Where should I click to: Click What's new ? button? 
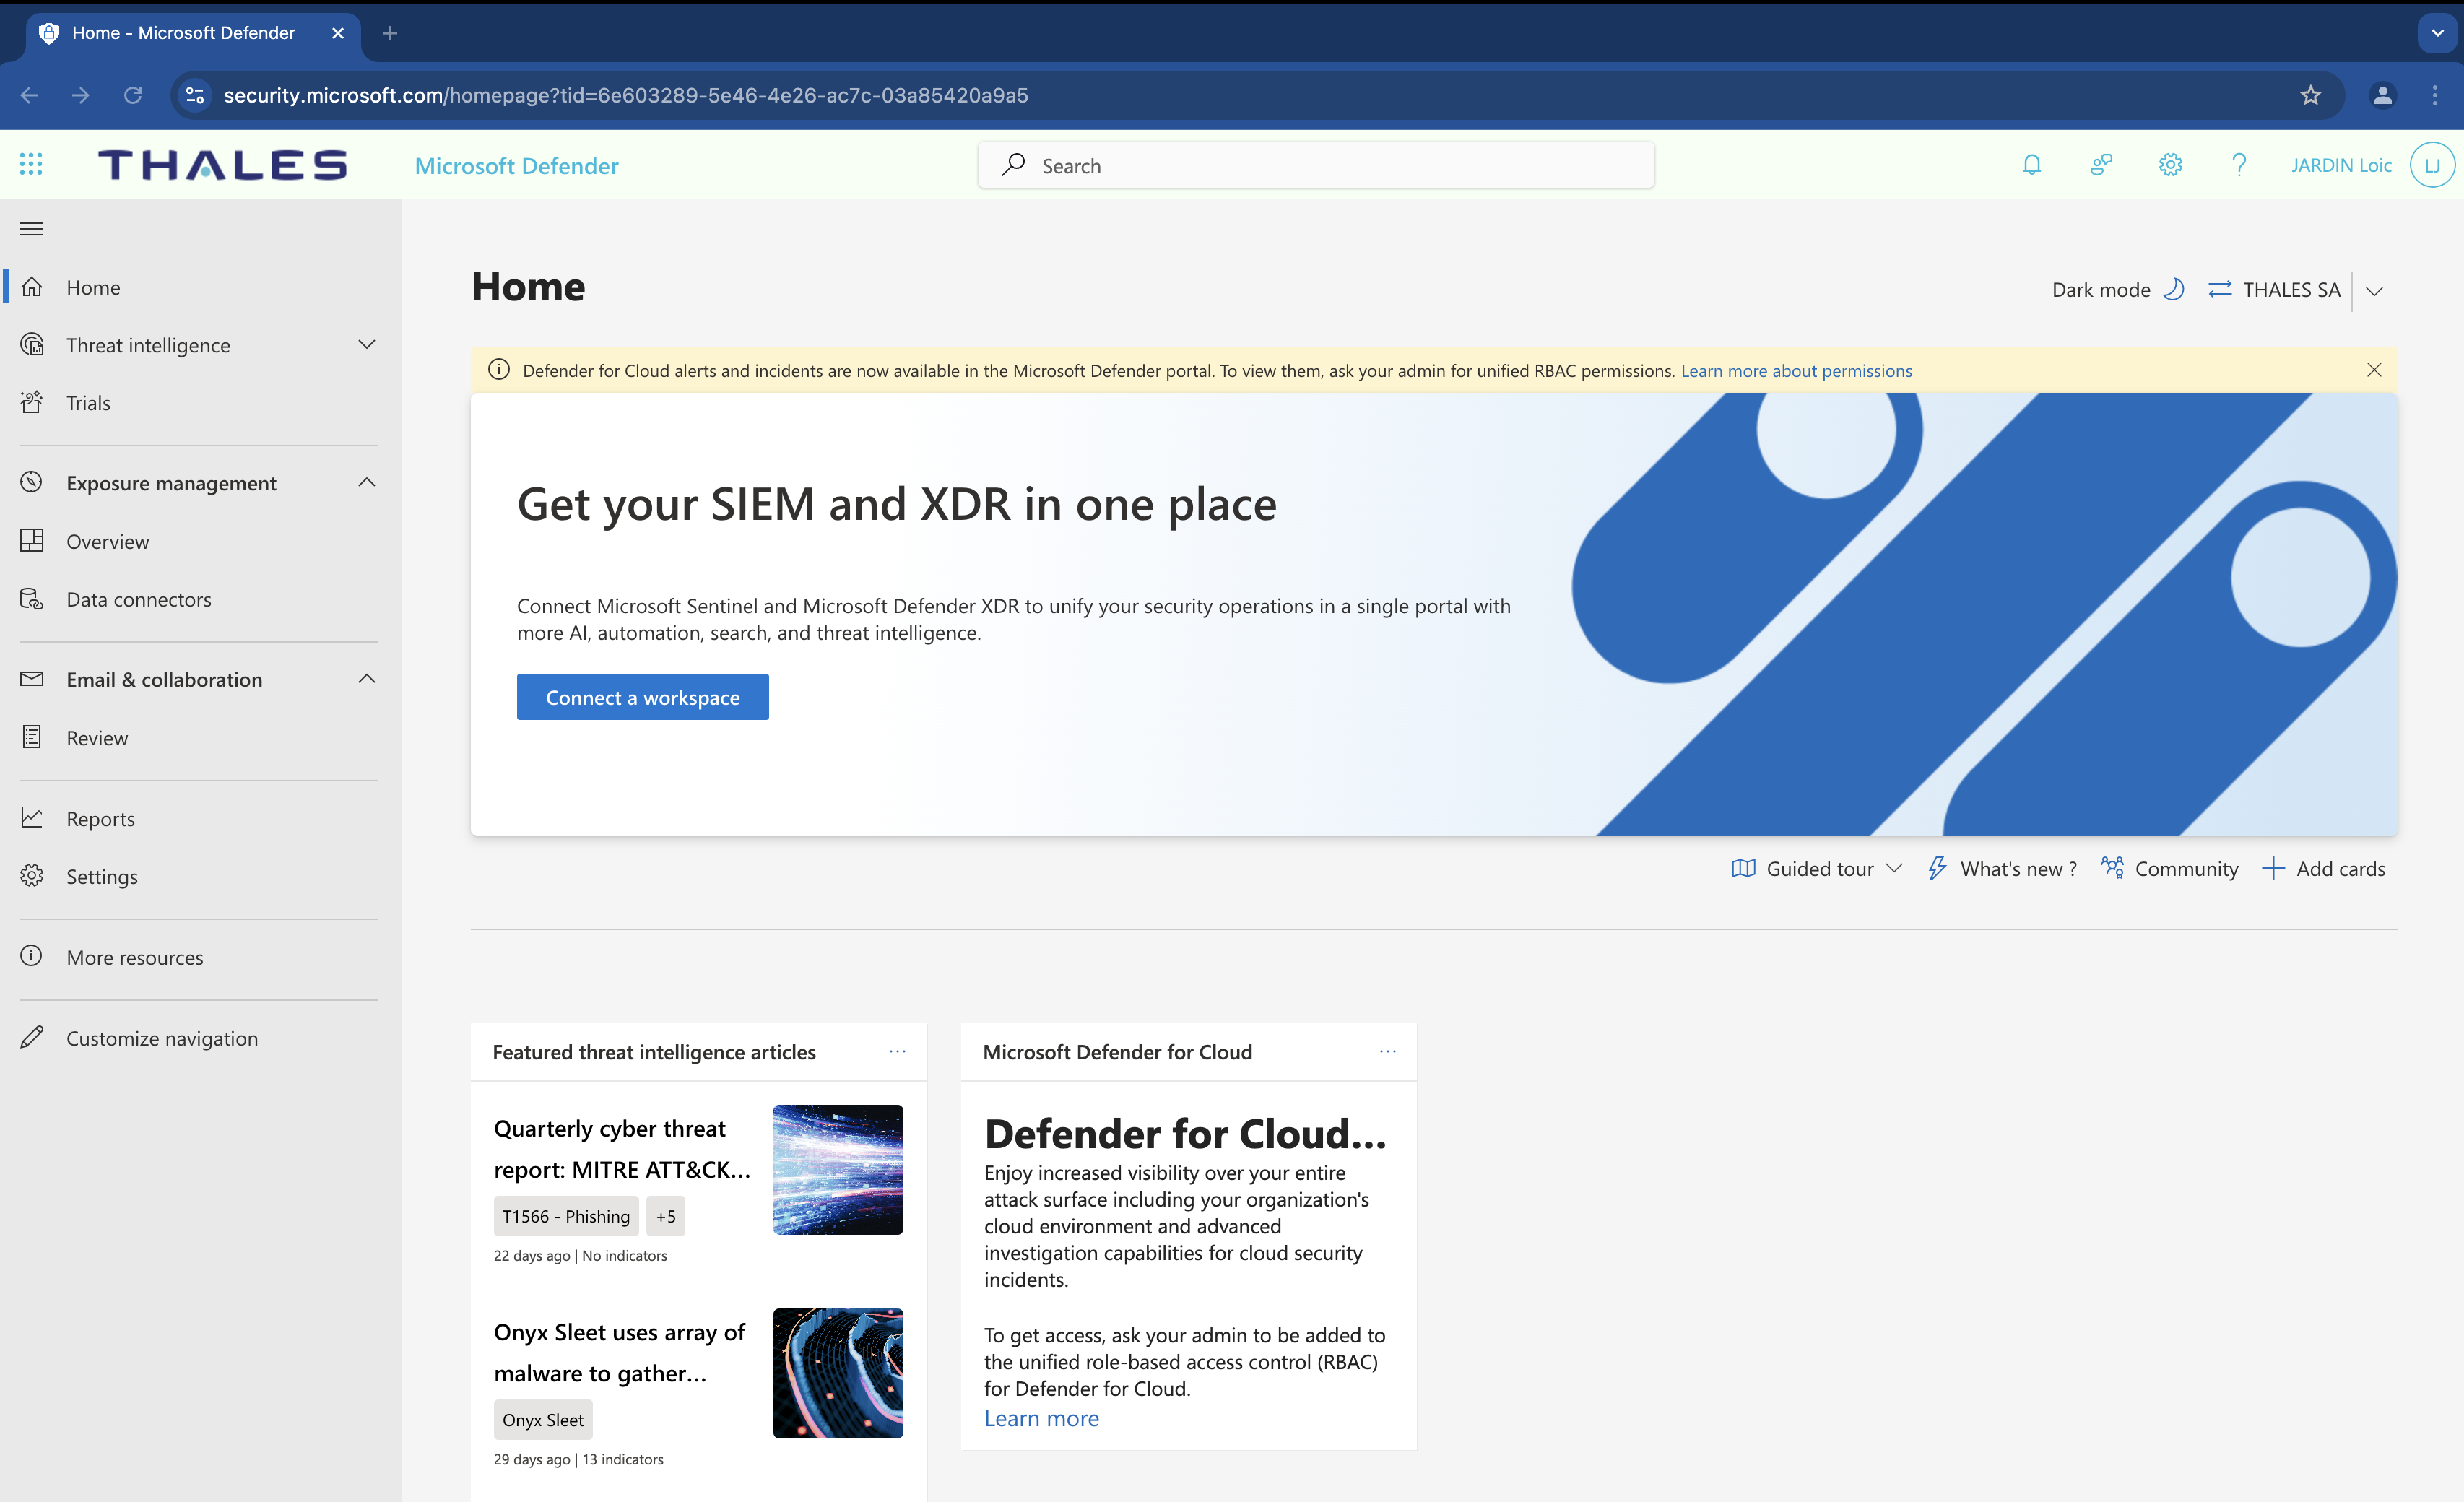(x=2002, y=869)
